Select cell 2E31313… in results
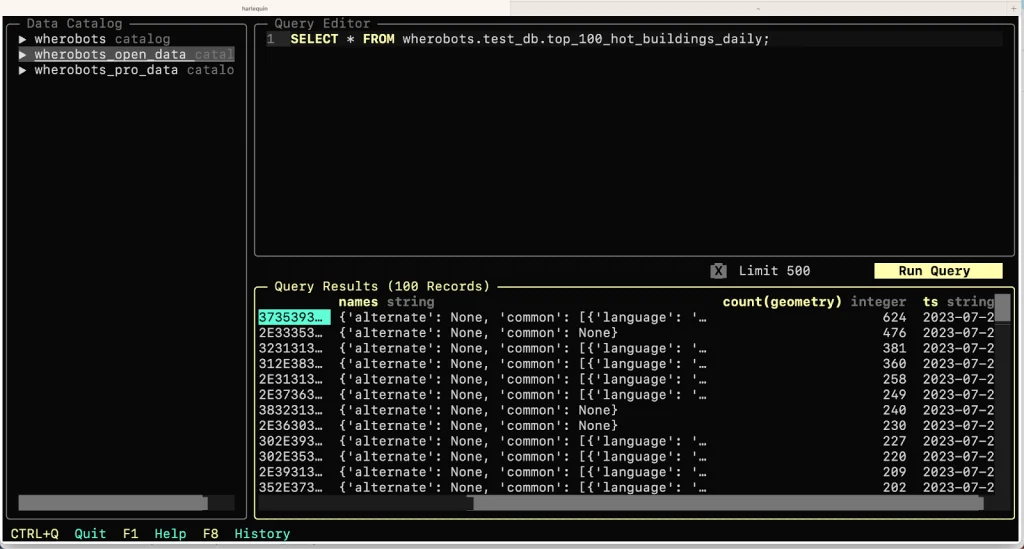The width and height of the screenshot is (1024, 549). click(291, 379)
